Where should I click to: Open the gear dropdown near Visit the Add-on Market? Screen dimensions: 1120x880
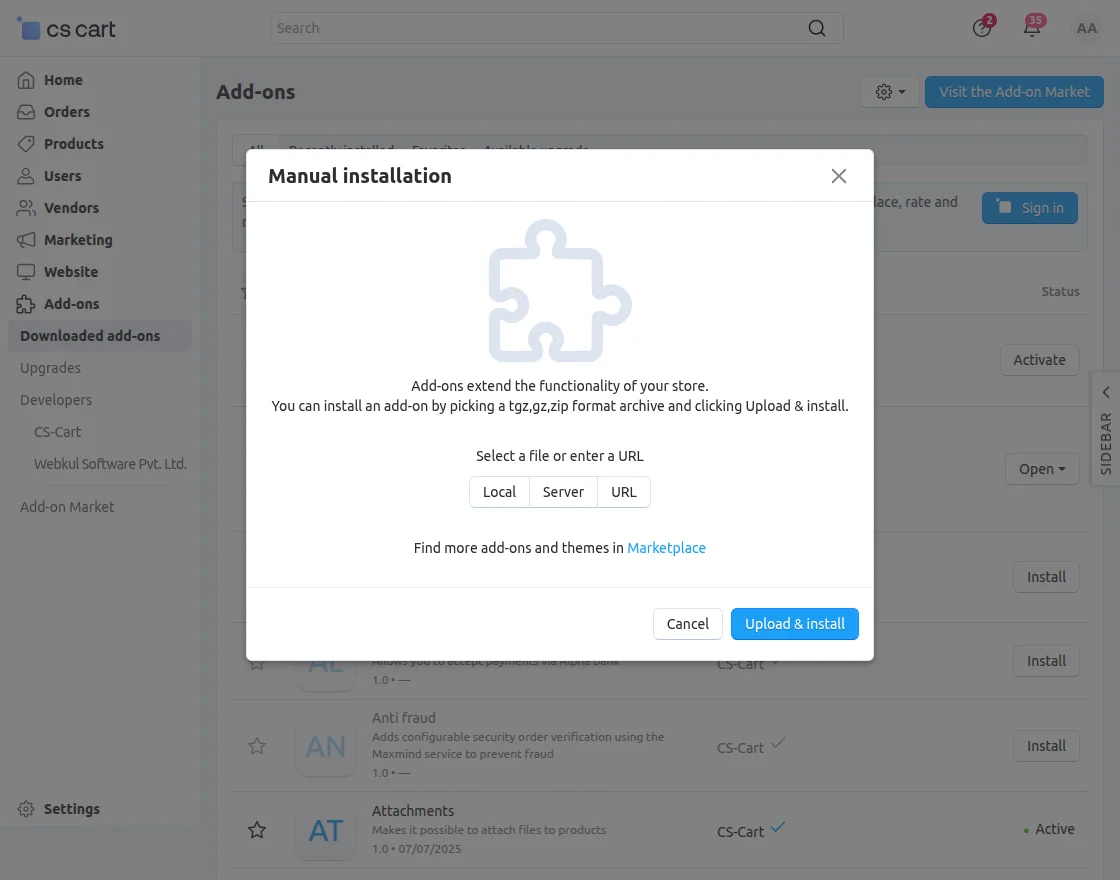888,91
